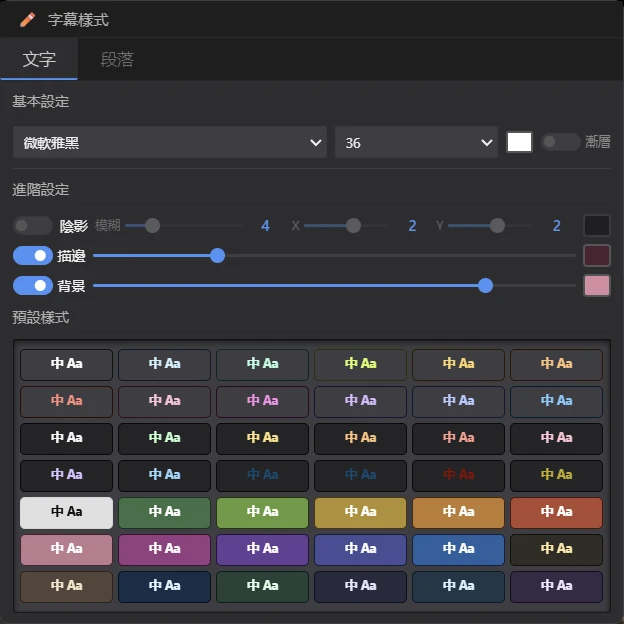Select the dark red text on black preset

(x=458, y=475)
